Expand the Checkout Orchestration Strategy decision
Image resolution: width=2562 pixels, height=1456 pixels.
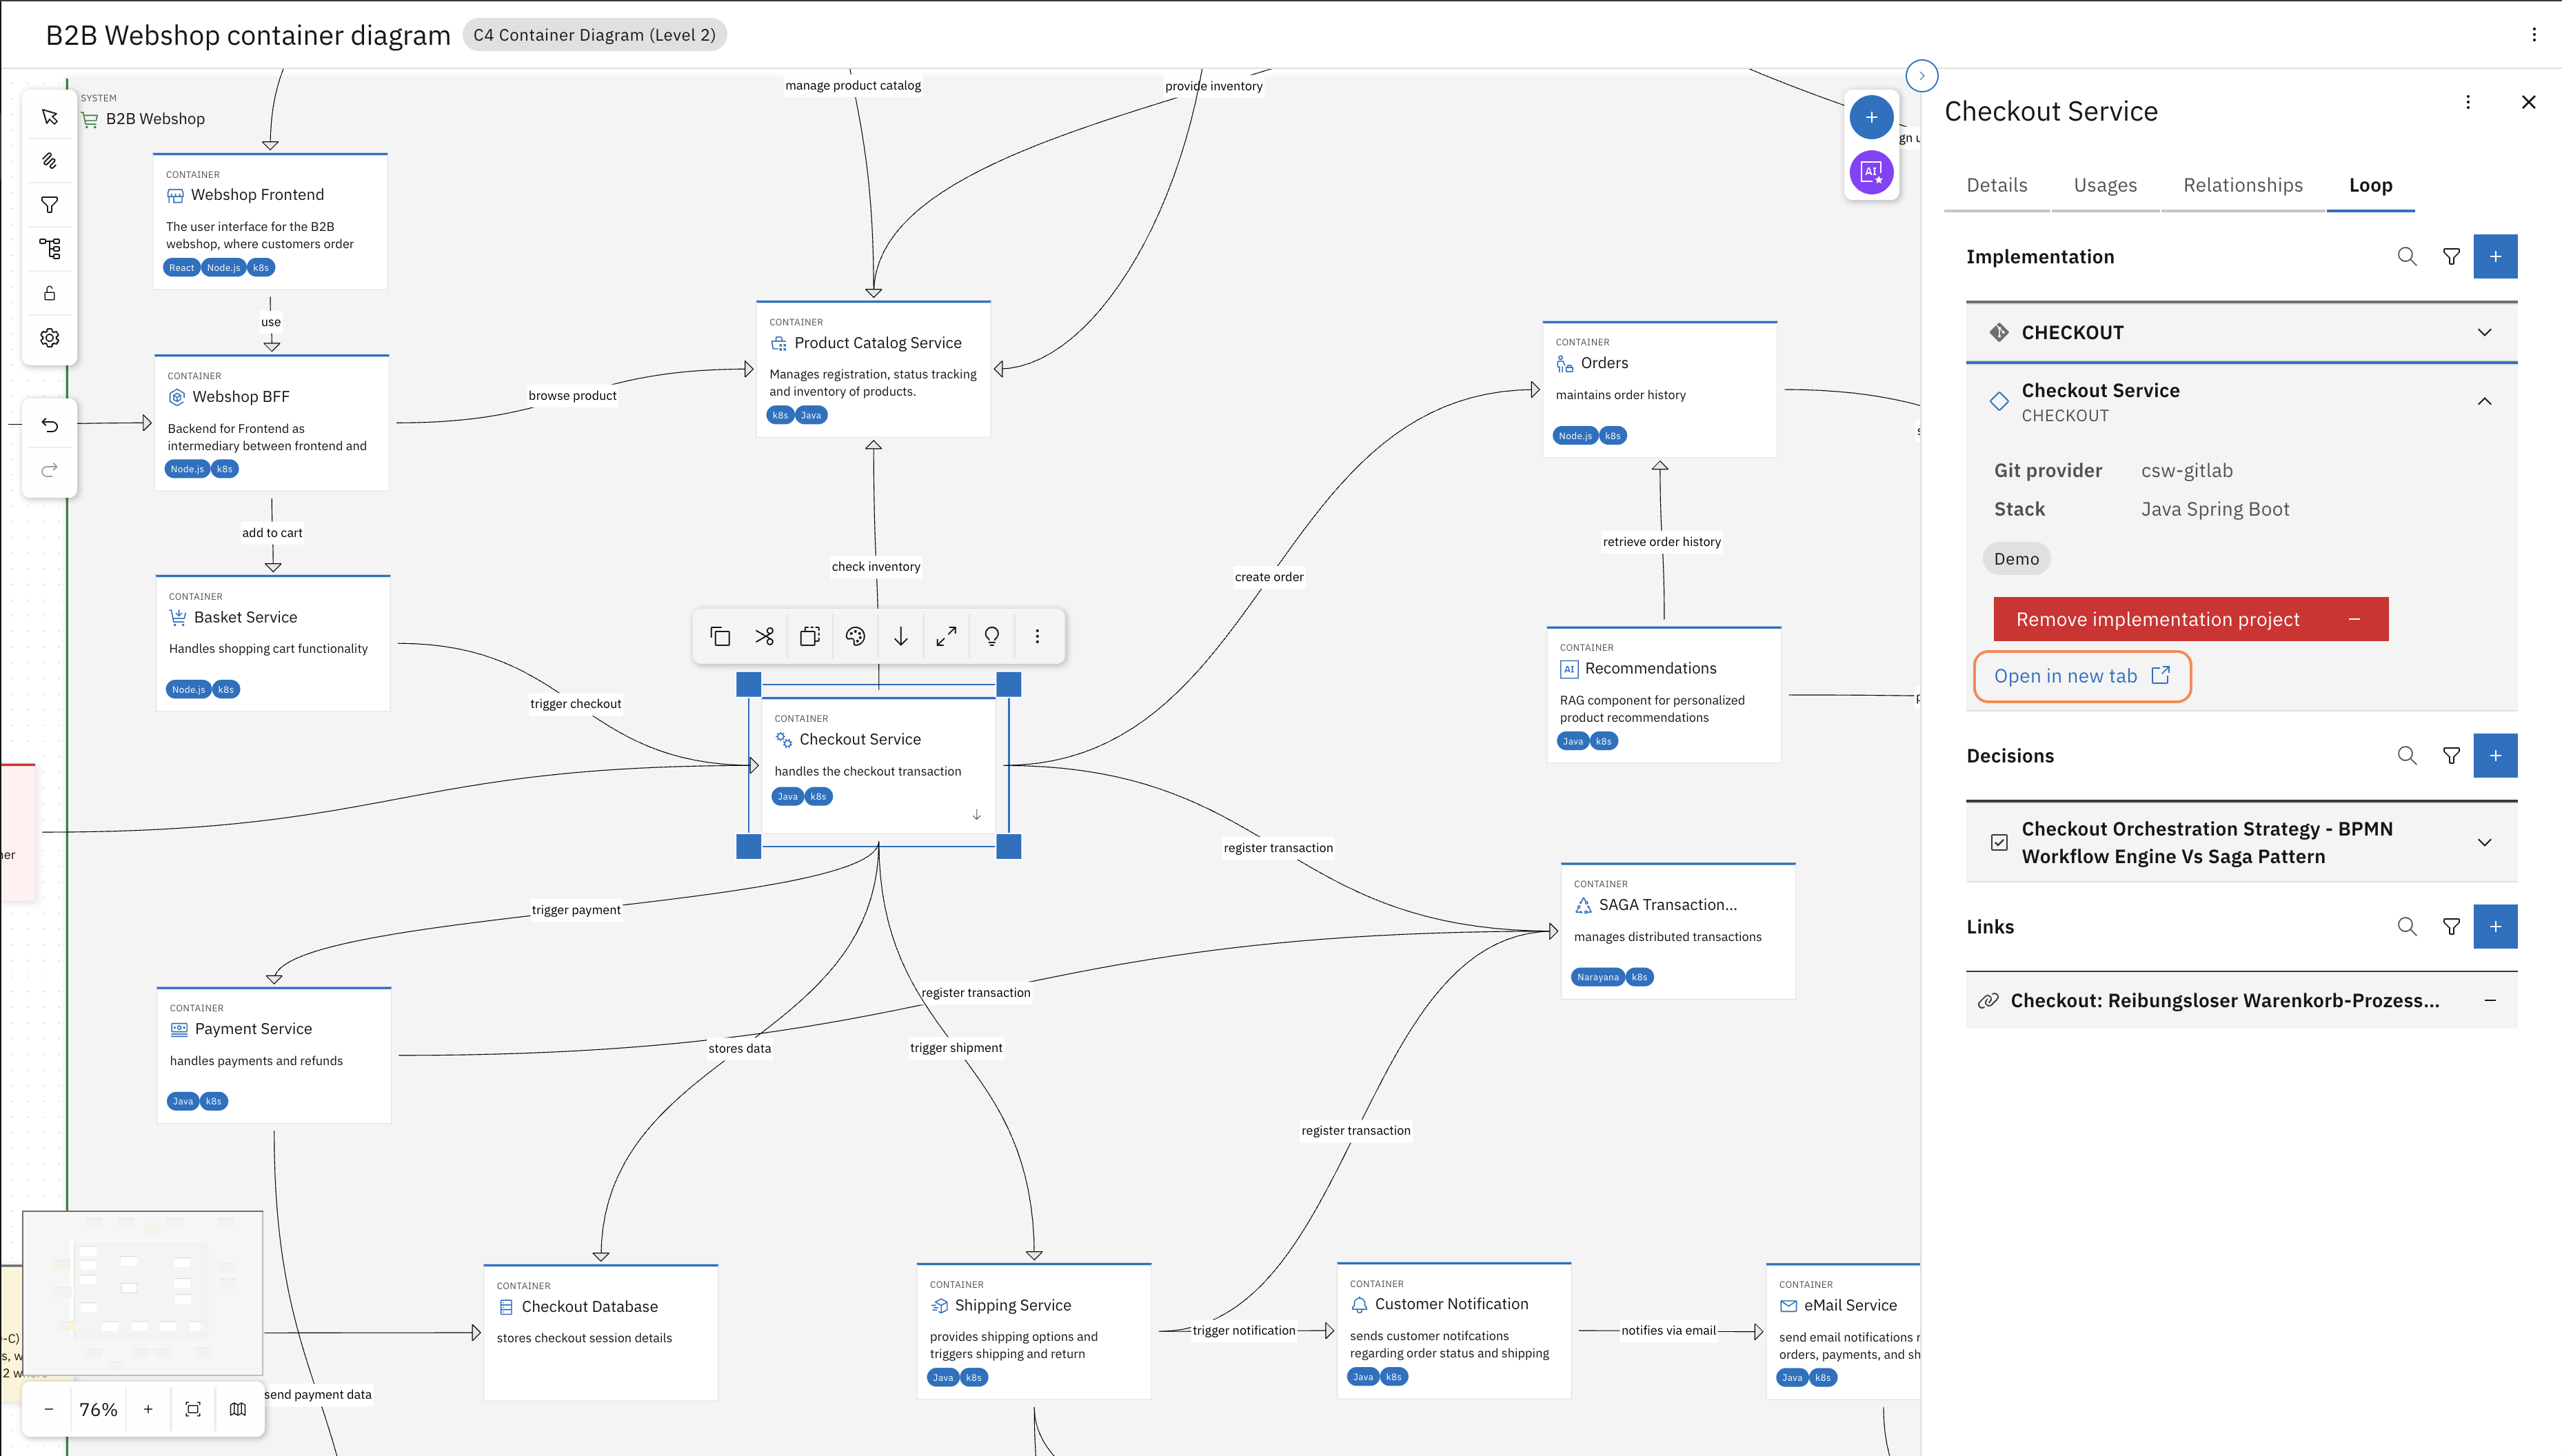2485,842
